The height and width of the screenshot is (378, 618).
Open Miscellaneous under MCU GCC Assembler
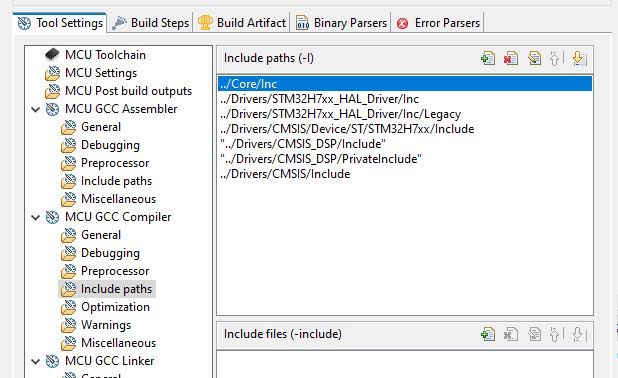(118, 199)
